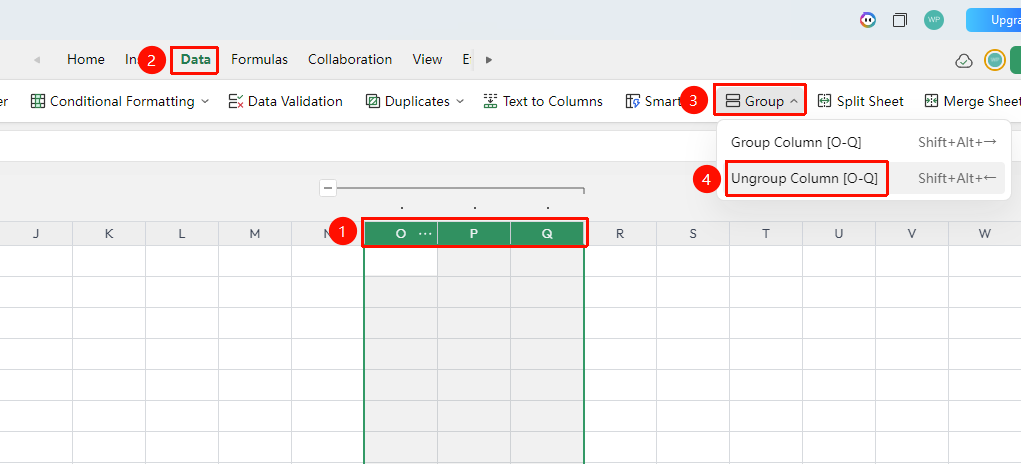1021x464 pixels.
Task: Open Data Validation
Action: pos(285,102)
